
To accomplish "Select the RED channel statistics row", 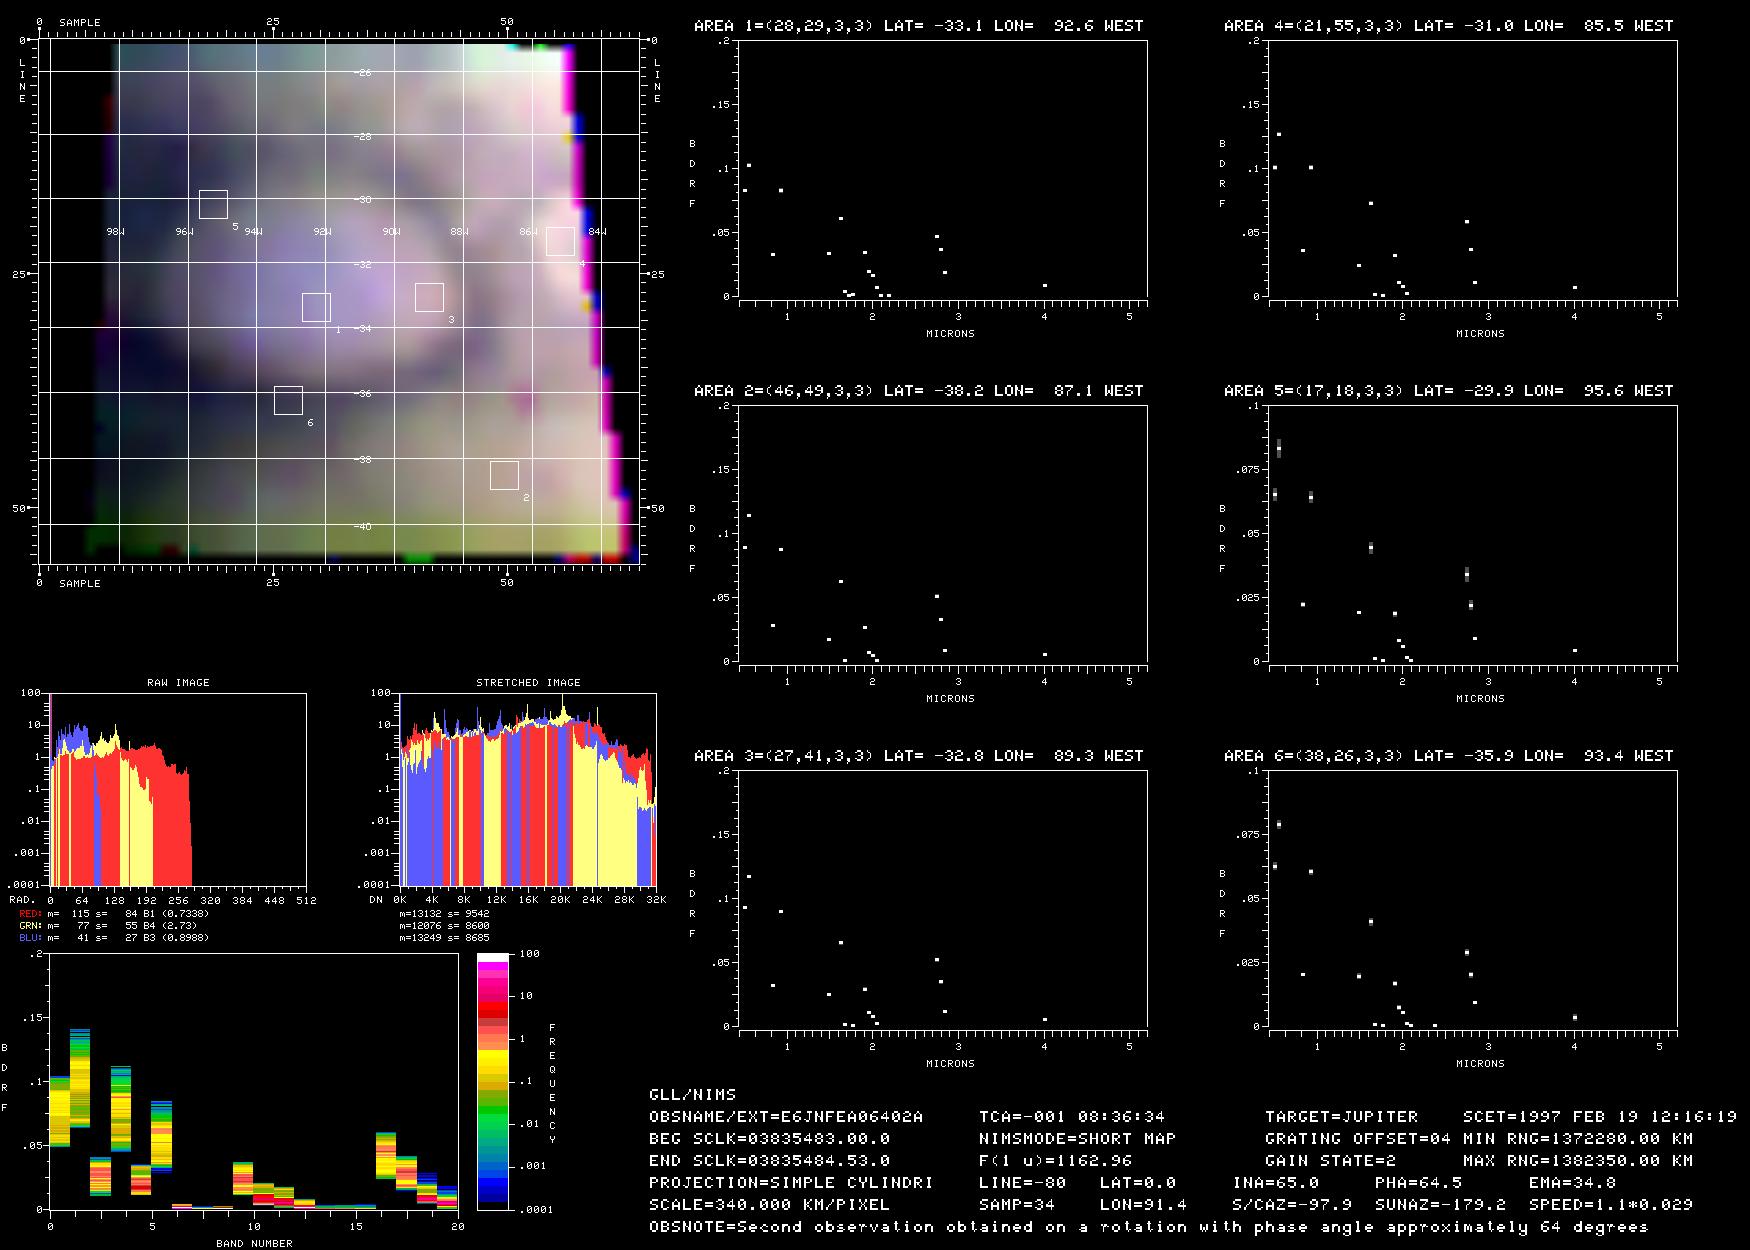I will click(115, 913).
